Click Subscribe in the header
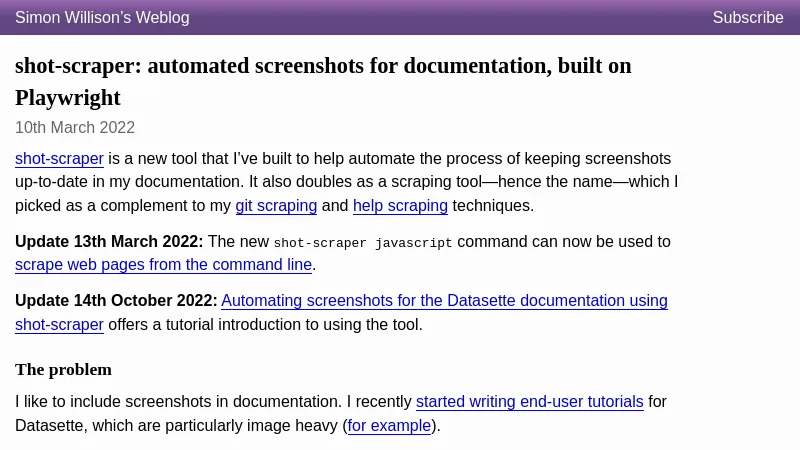Screen dimensions: 800x450 coord(747,17)
